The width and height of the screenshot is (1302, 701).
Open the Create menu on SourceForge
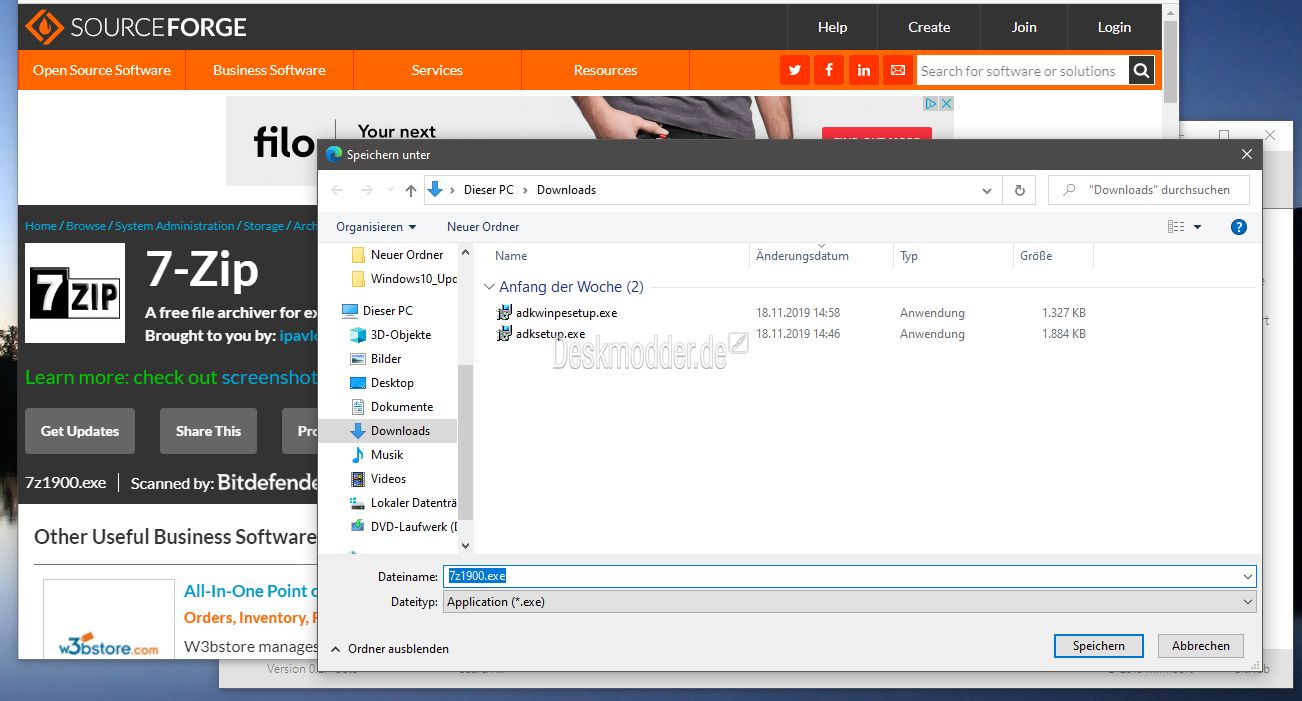[x=929, y=27]
